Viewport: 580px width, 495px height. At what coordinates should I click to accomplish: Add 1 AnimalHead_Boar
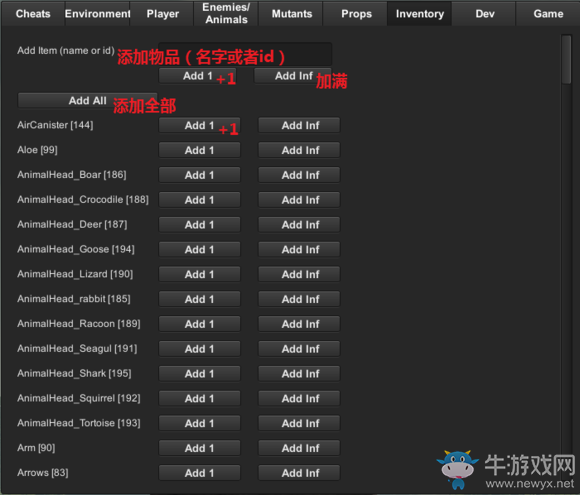coord(199,175)
